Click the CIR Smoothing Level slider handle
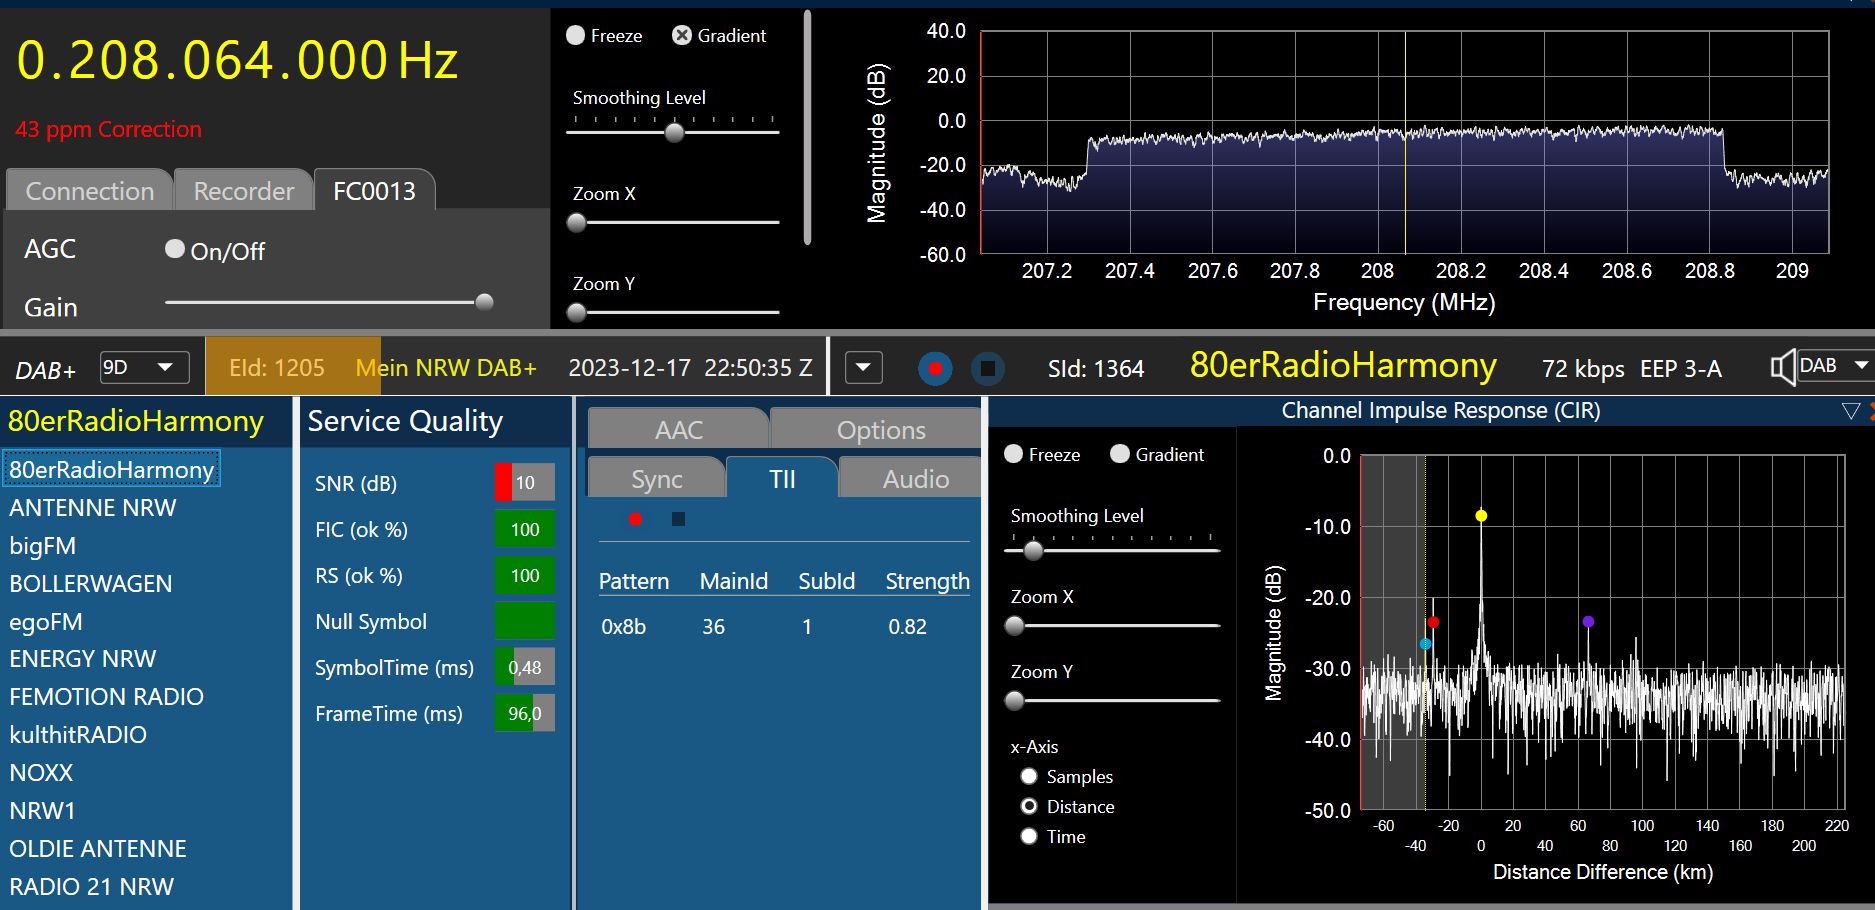This screenshot has height=910, width=1875. point(1034,550)
